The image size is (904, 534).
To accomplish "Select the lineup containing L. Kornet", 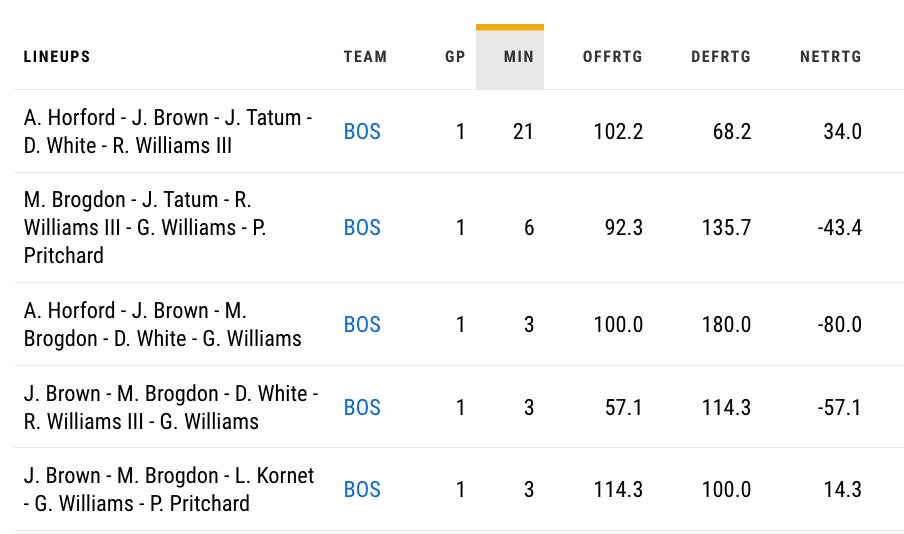I will [x=168, y=490].
